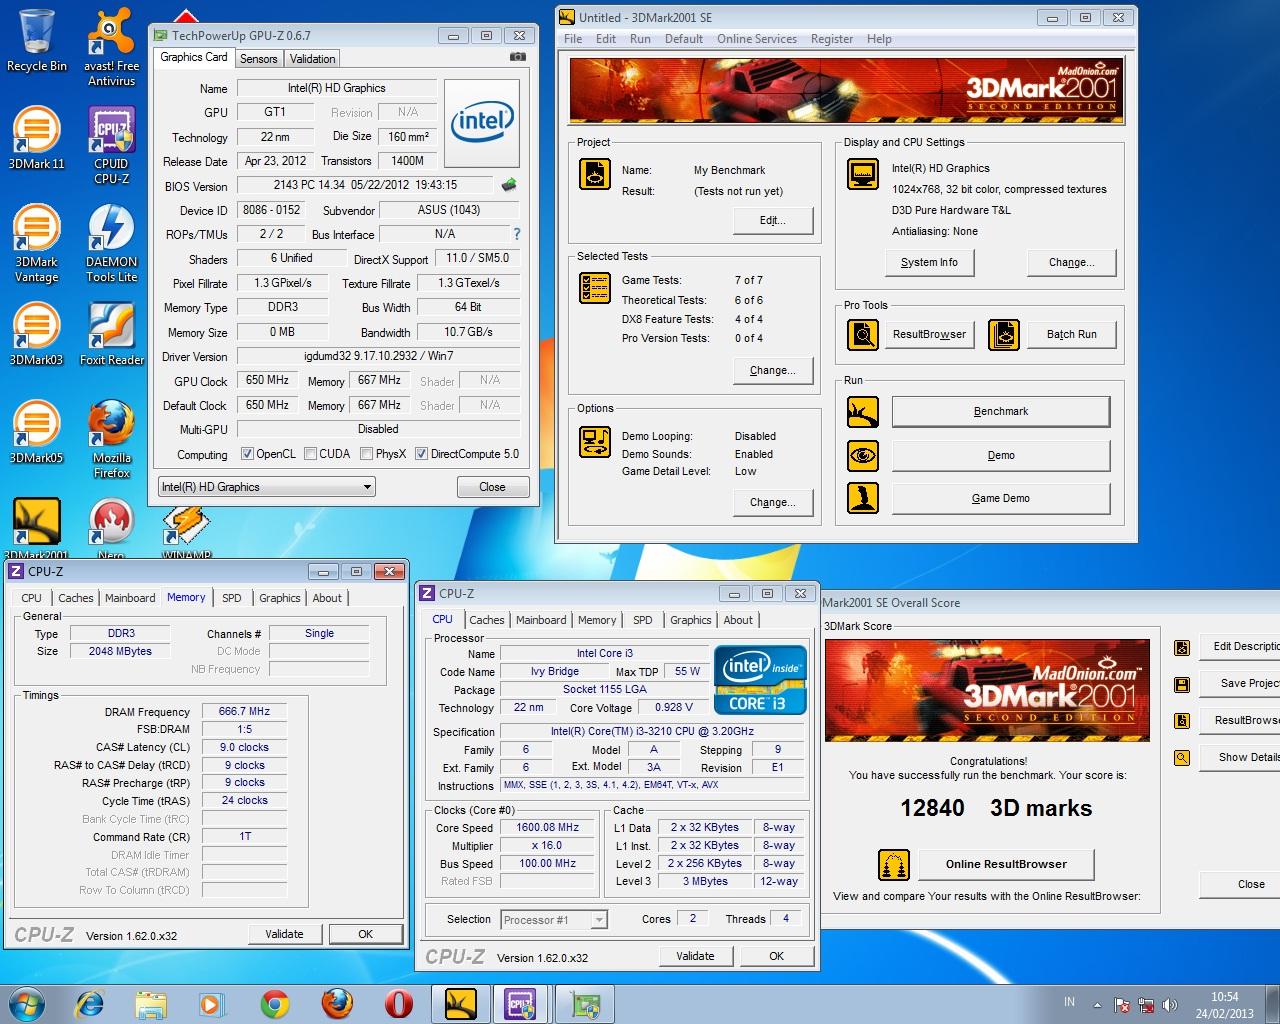Open the Help menu in 3DMark2001
The image size is (1280, 1024).
[879, 39]
